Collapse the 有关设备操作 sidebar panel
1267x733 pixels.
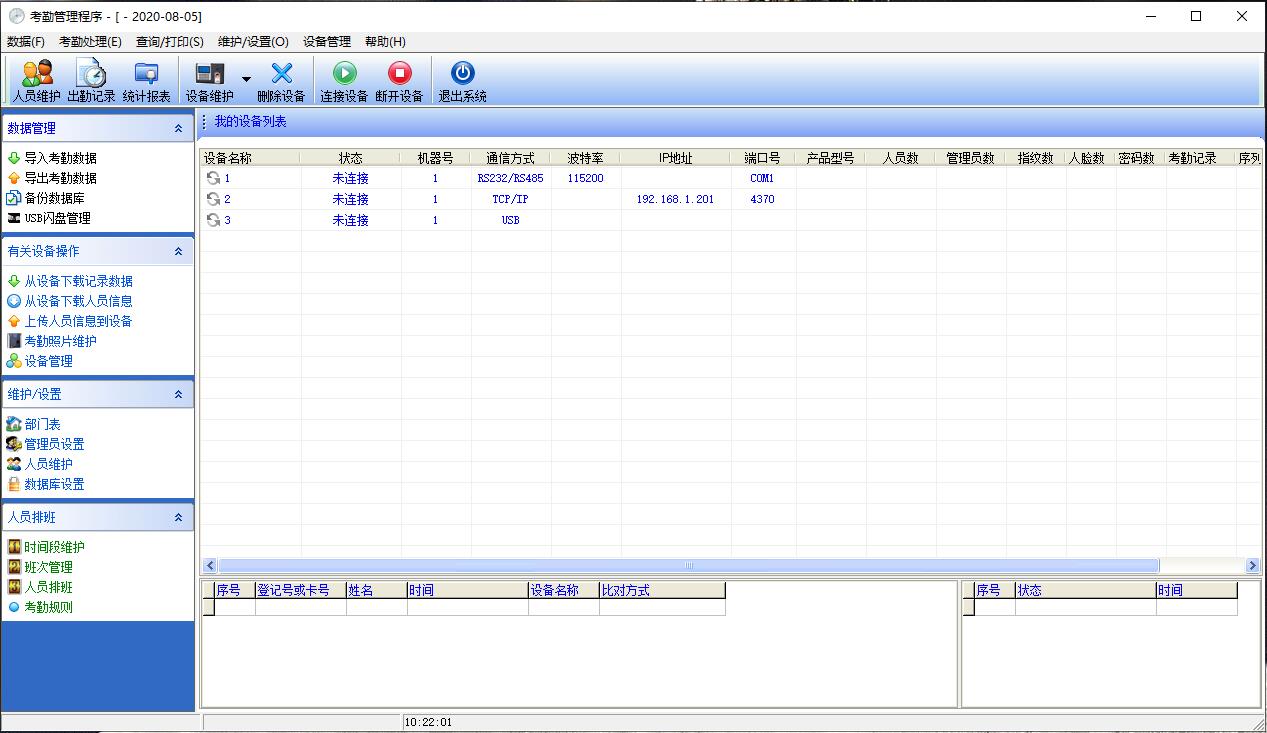178,252
